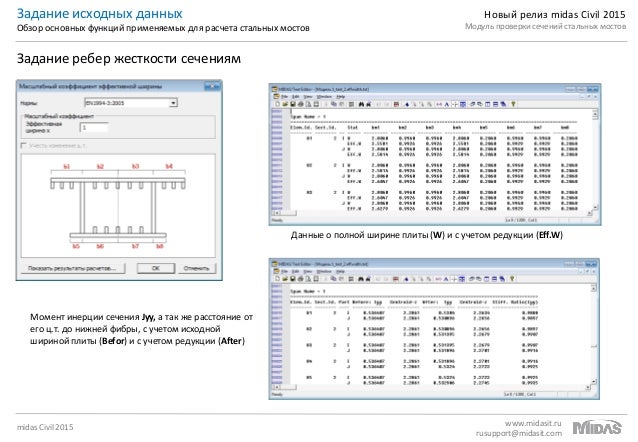Open Edit menu in the Eff.W text editor
Screen dimensions: 638x442
tap(295, 96)
